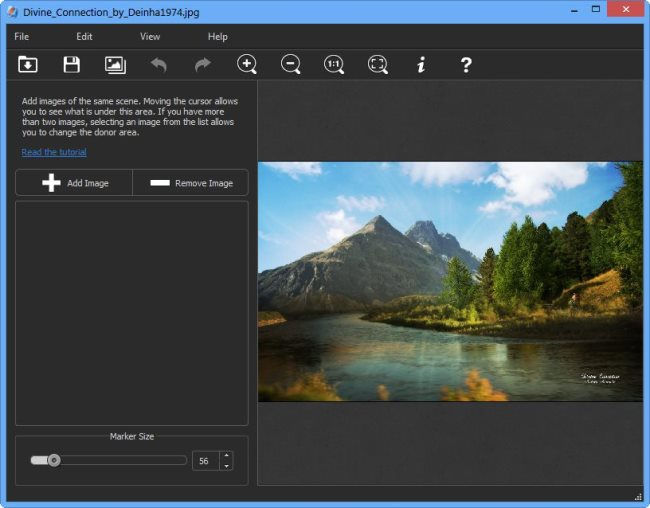Click the save floppy disk icon

coord(71,64)
